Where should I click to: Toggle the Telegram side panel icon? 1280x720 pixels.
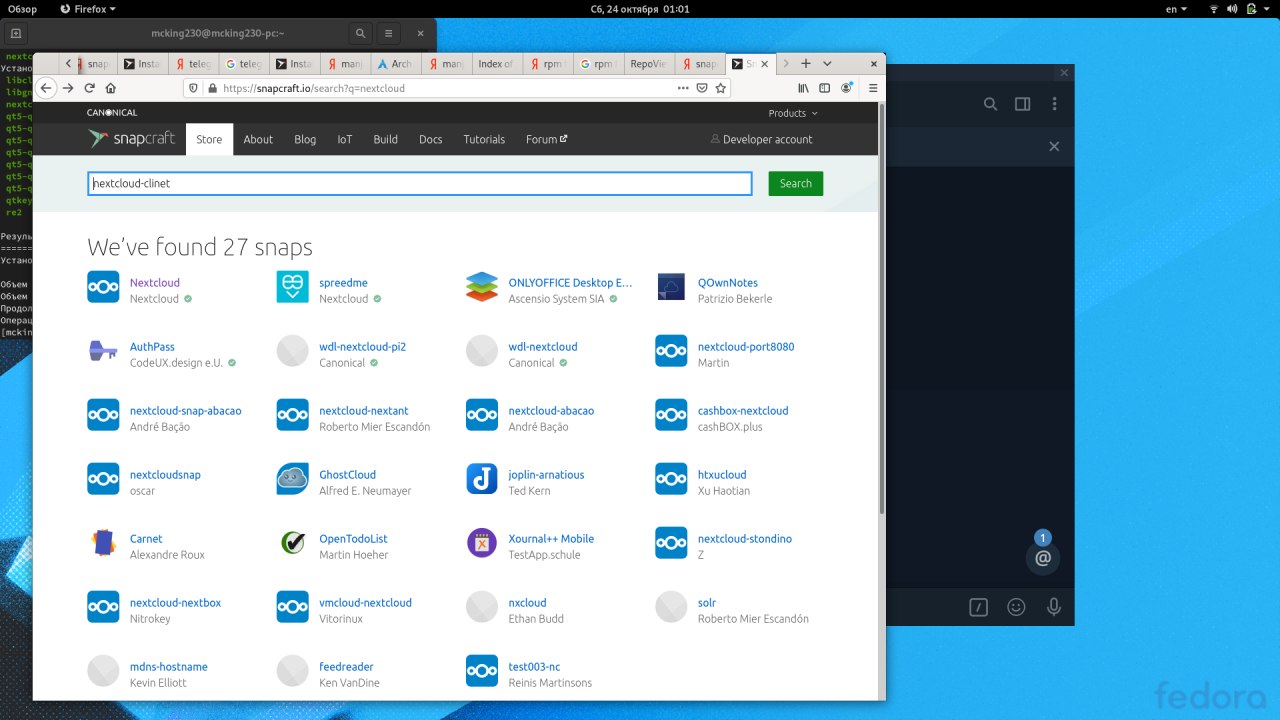coord(1022,104)
